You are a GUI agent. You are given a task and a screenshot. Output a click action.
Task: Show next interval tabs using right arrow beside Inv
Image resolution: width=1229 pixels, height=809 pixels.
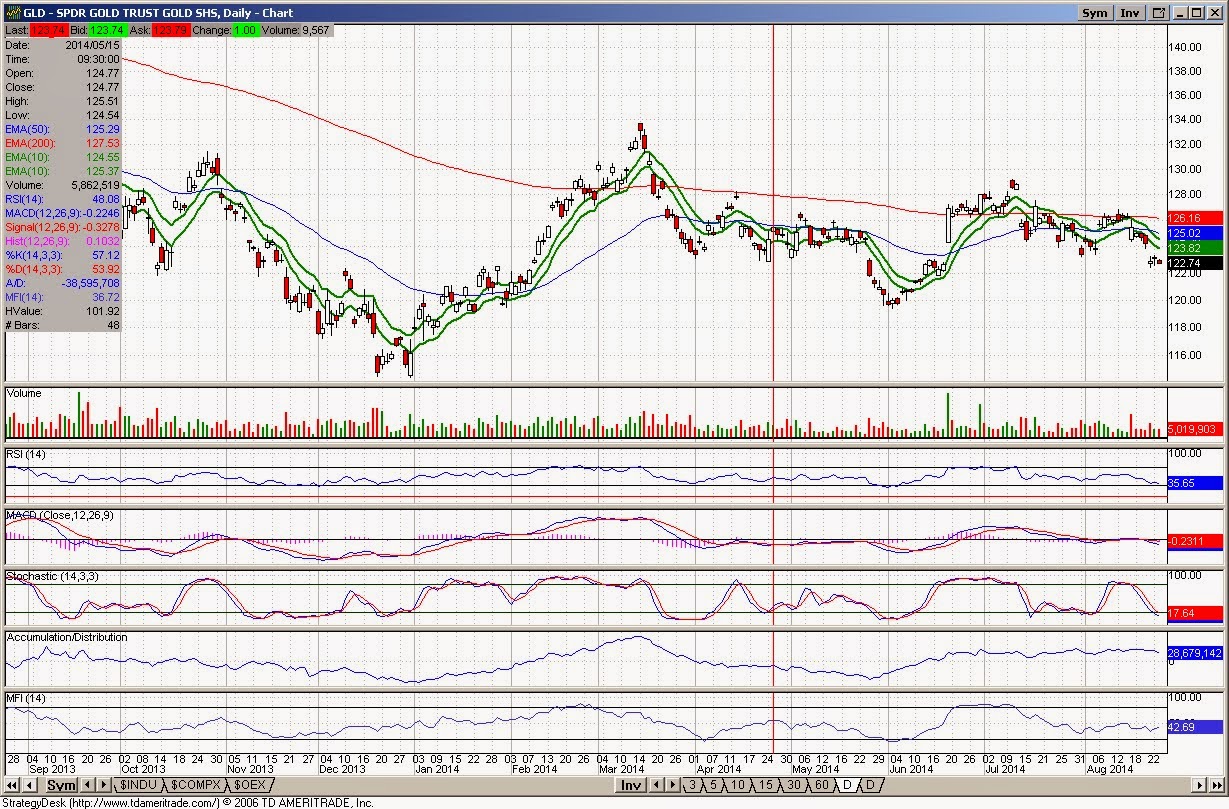672,785
